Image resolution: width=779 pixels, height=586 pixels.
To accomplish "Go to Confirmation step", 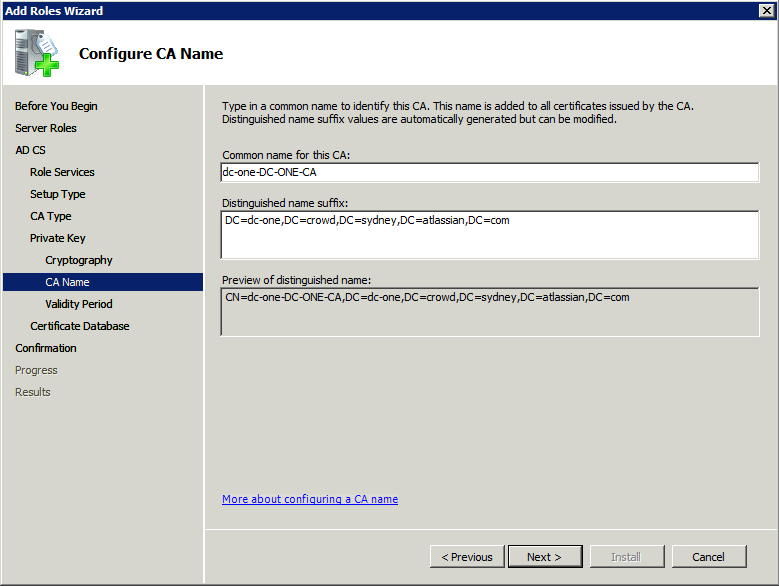I will (46, 348).
